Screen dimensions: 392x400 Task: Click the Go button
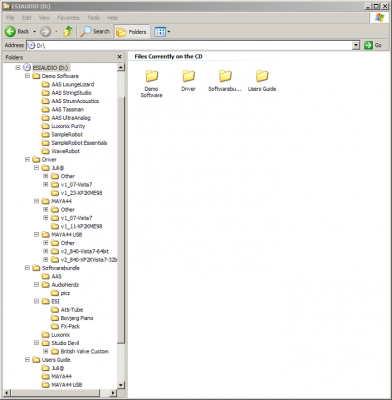pos(373,45)
